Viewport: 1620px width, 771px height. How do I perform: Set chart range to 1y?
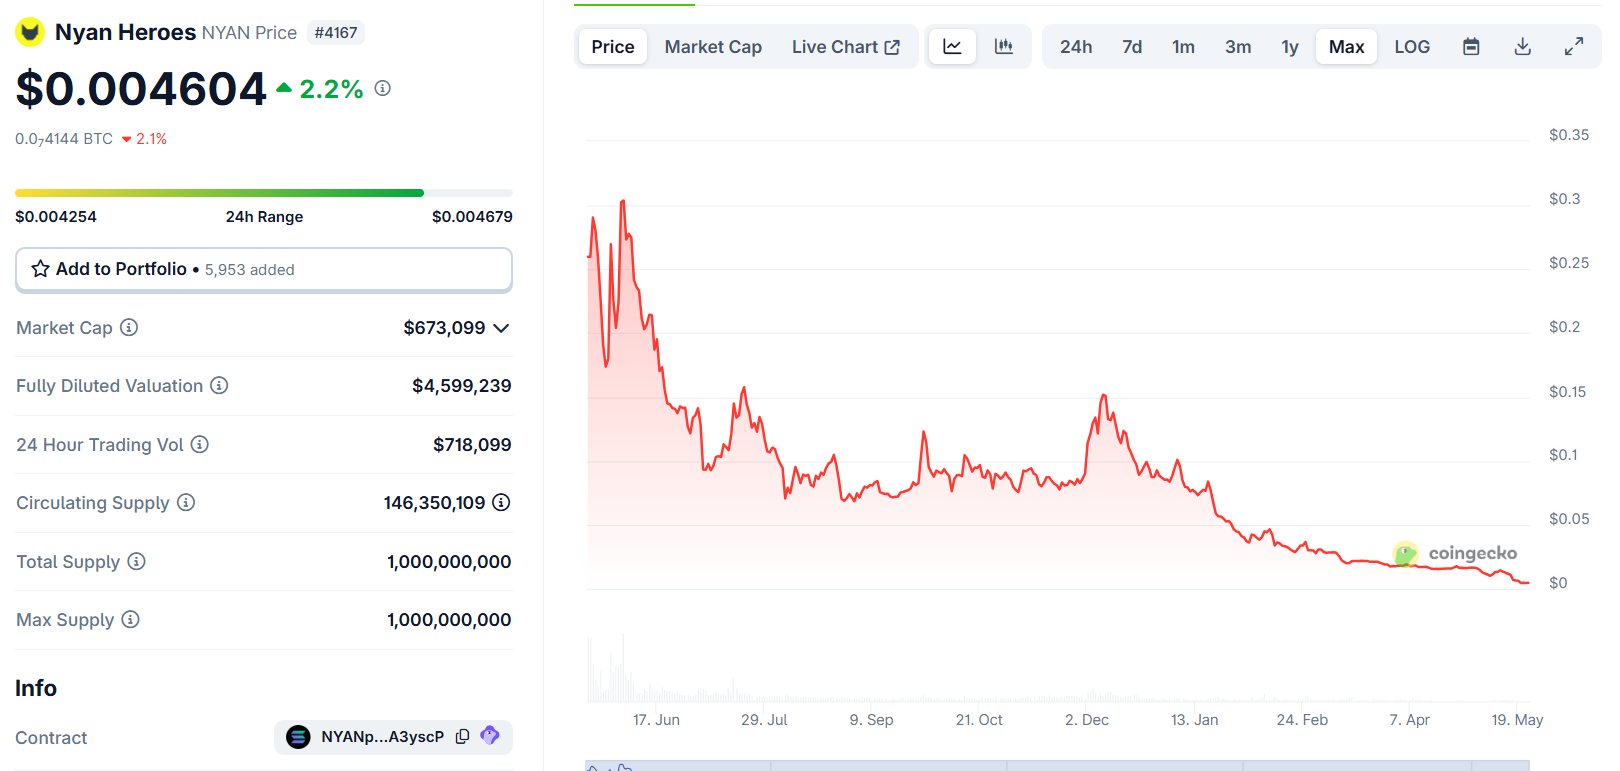click(x=1290, y=47)
